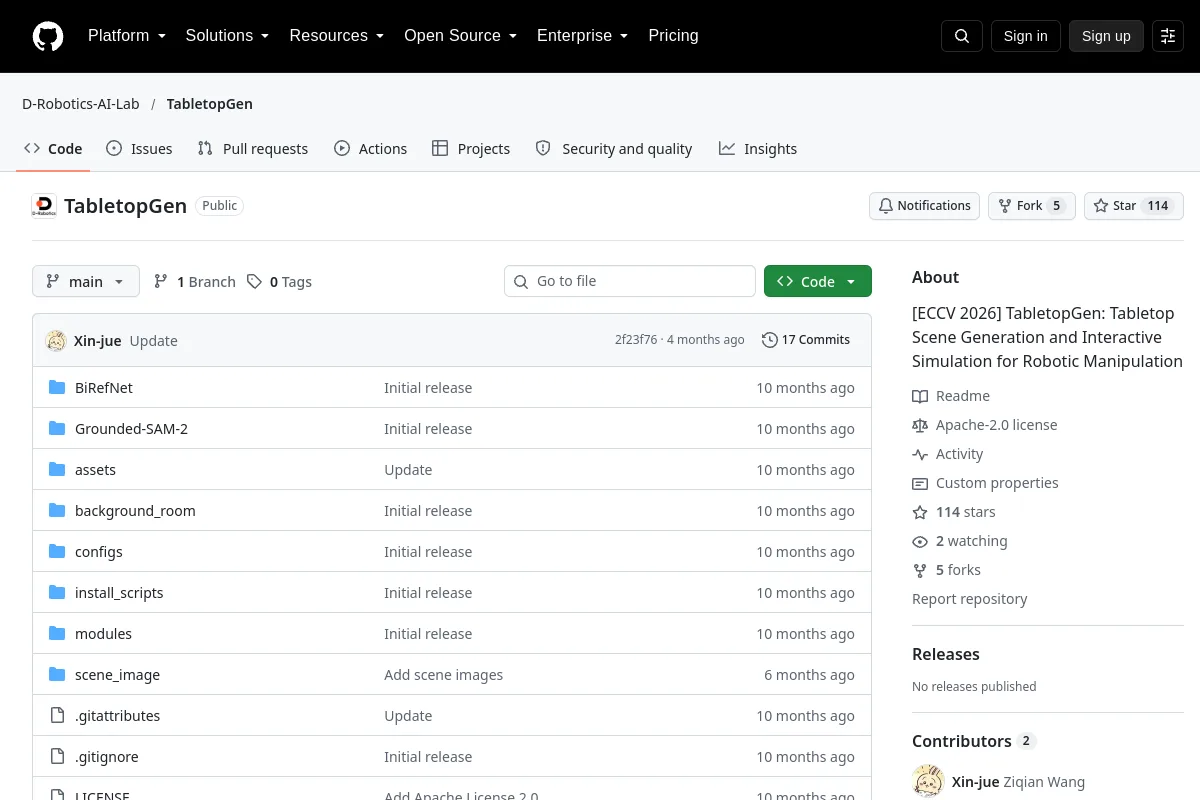
Task: Click the .gitignore file icon
Action: click(x=57, y=757)
